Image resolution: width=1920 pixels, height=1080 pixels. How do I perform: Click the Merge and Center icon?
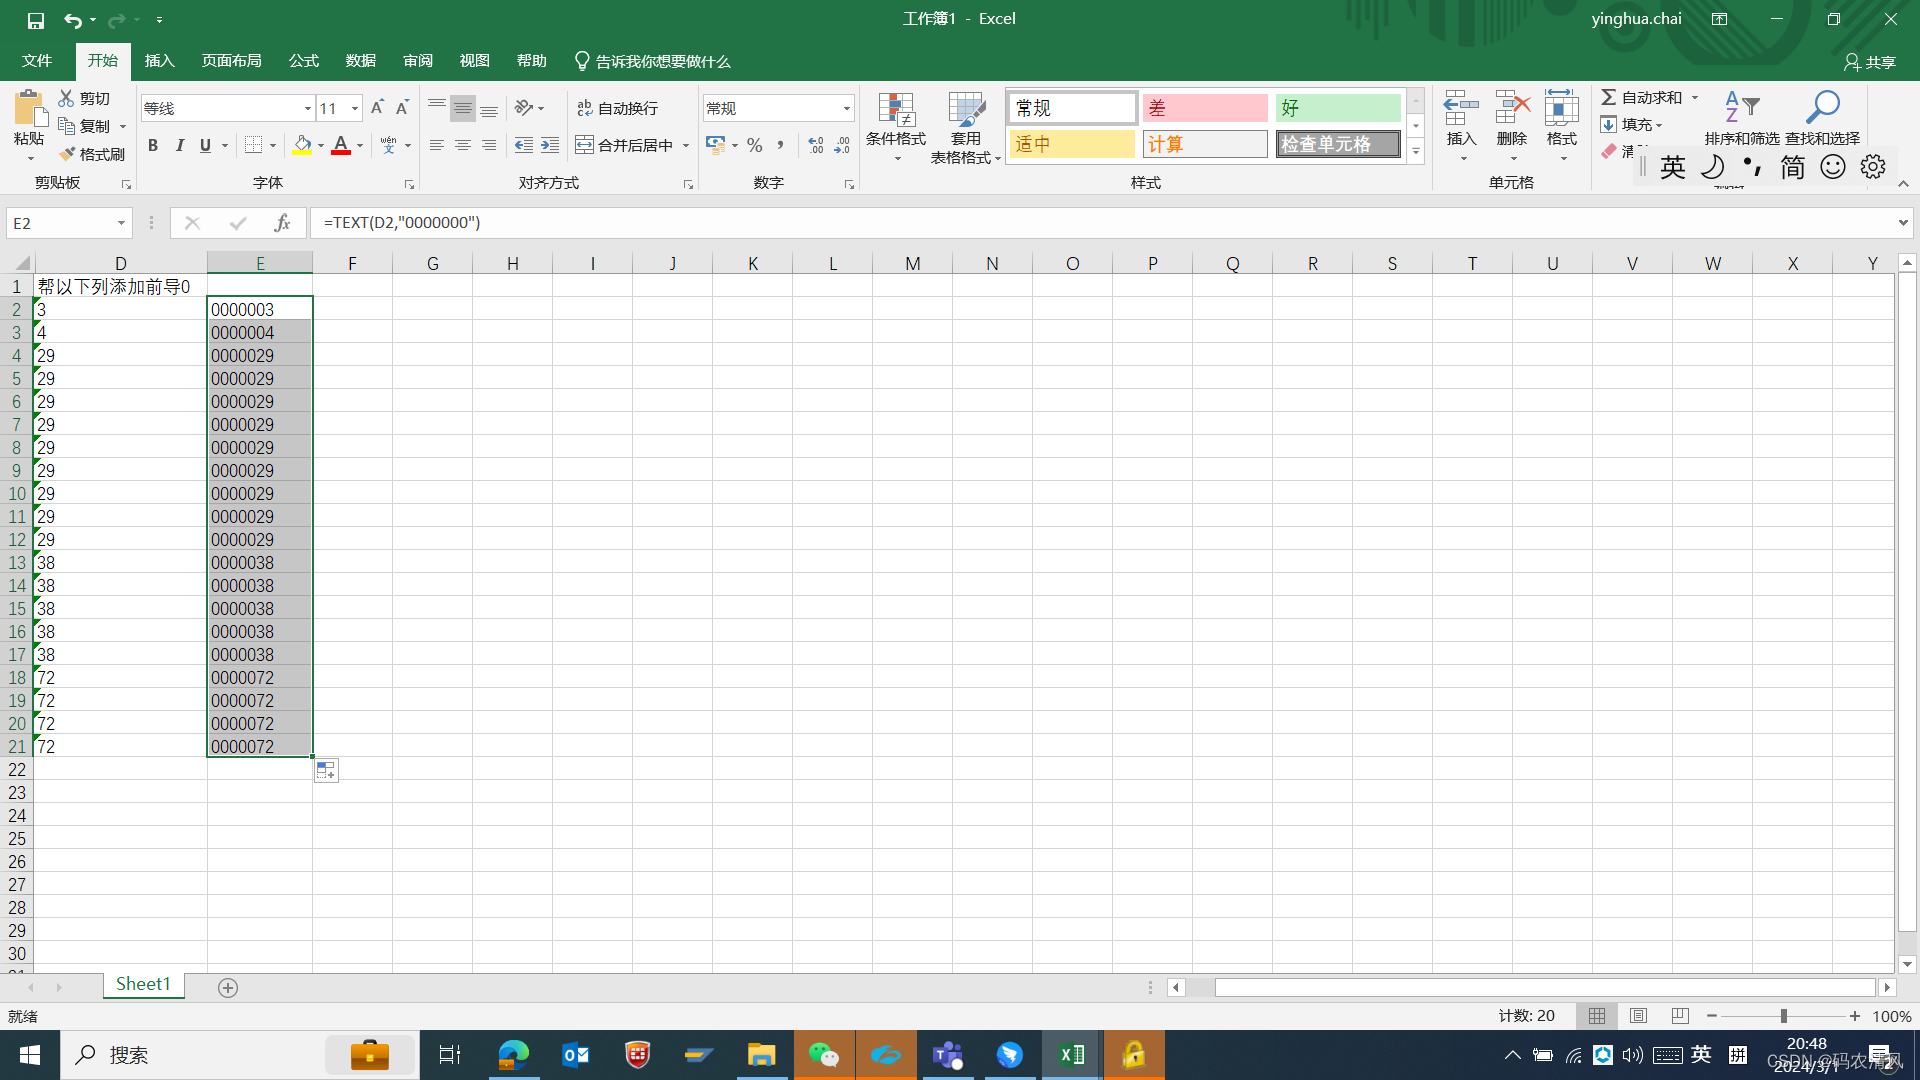pos(585,145)
